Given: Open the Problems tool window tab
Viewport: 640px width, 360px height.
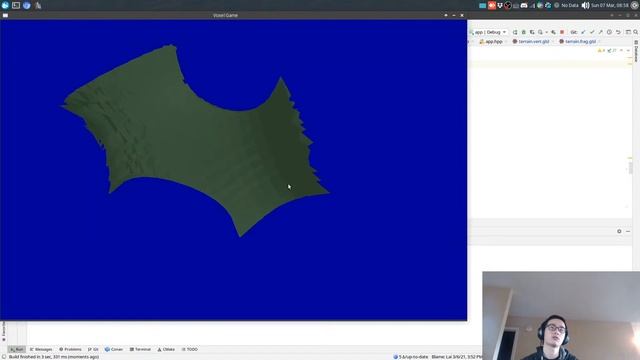Looking at the screenshot, I should tap(70, 349).
